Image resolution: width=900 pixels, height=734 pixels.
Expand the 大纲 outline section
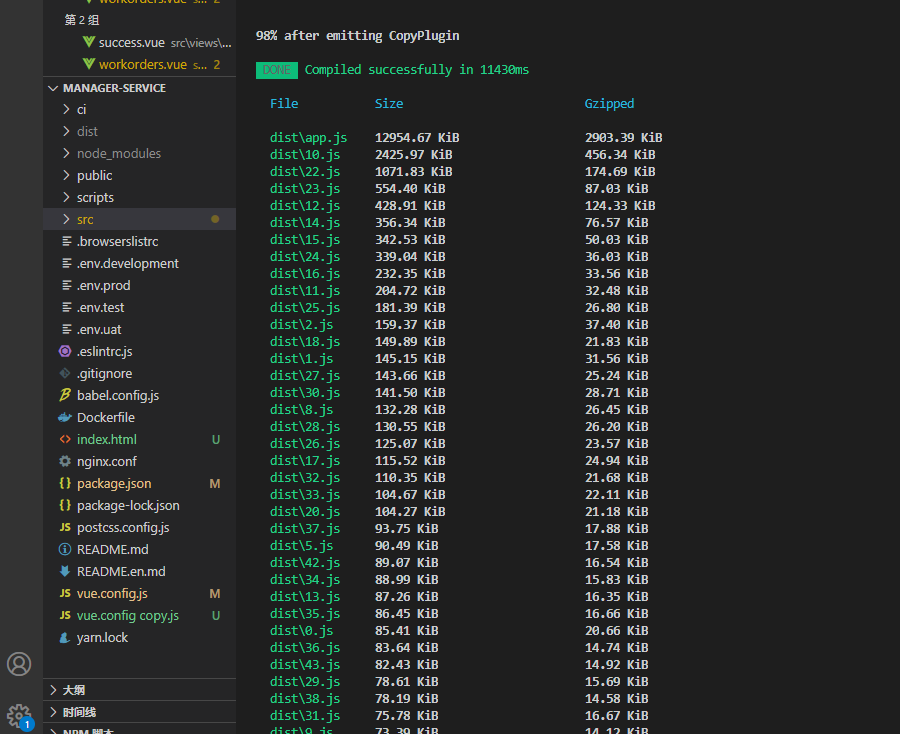click(53, 690)
